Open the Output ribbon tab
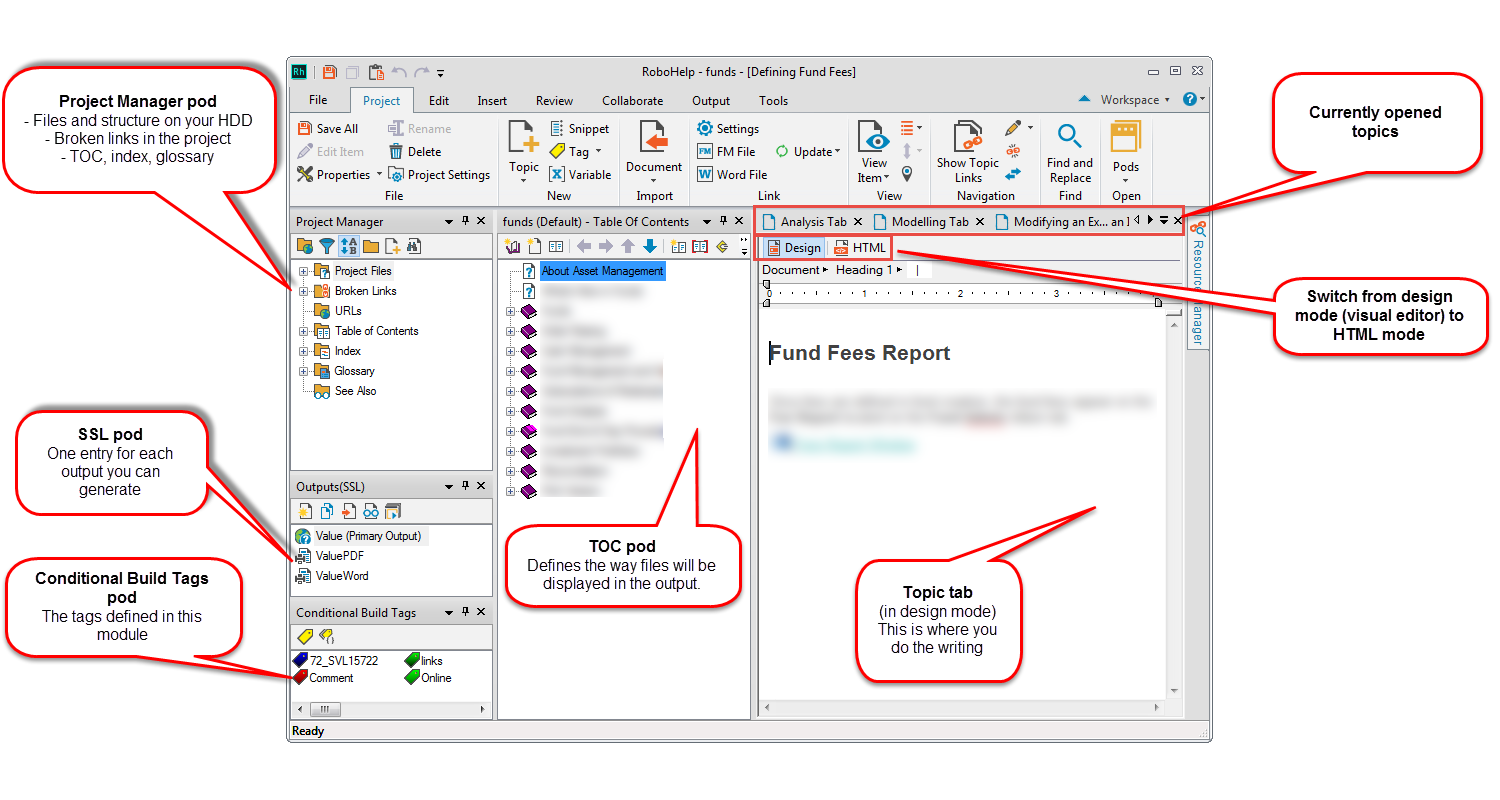 711,101
